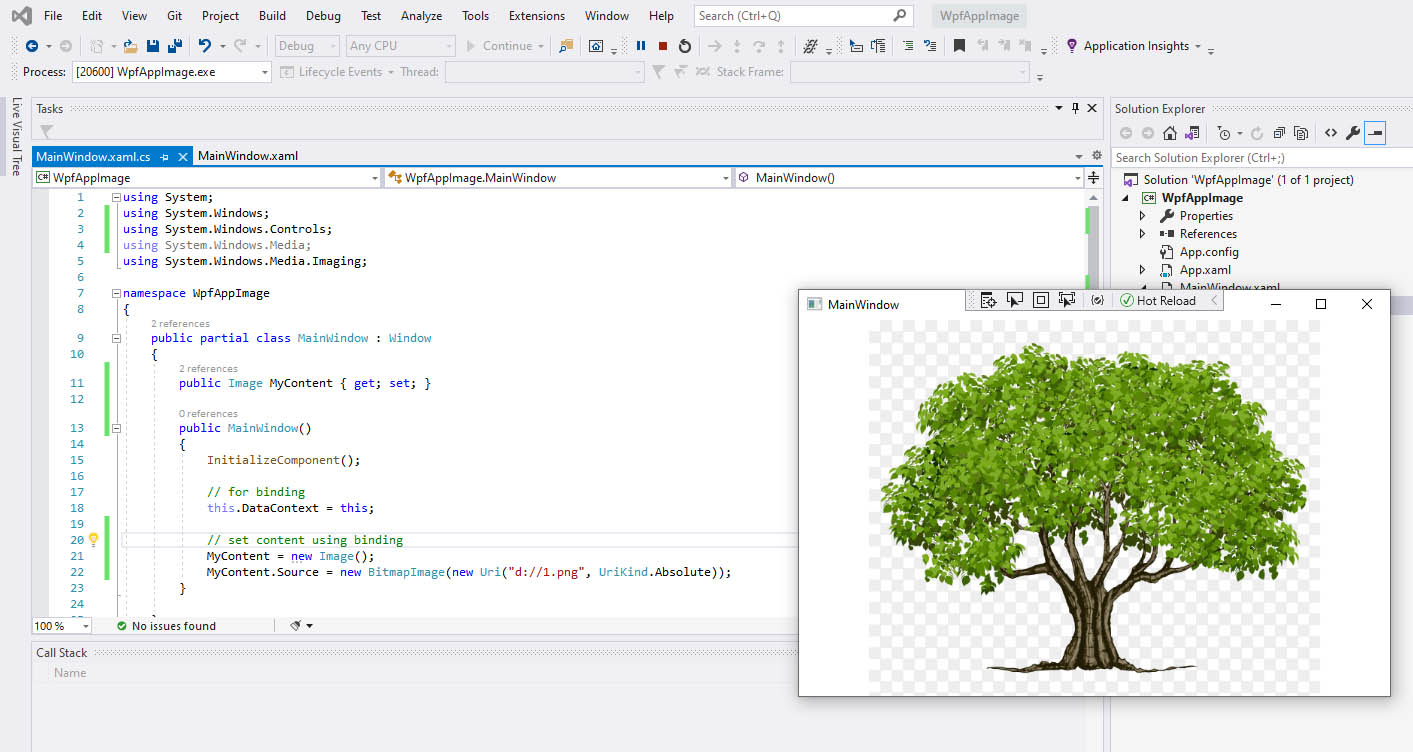The height and width of the screenshot is (752, 1413).
Task: Open the Process dropdown for WpfAppImage.exe
Action: [x=265, y=72]
